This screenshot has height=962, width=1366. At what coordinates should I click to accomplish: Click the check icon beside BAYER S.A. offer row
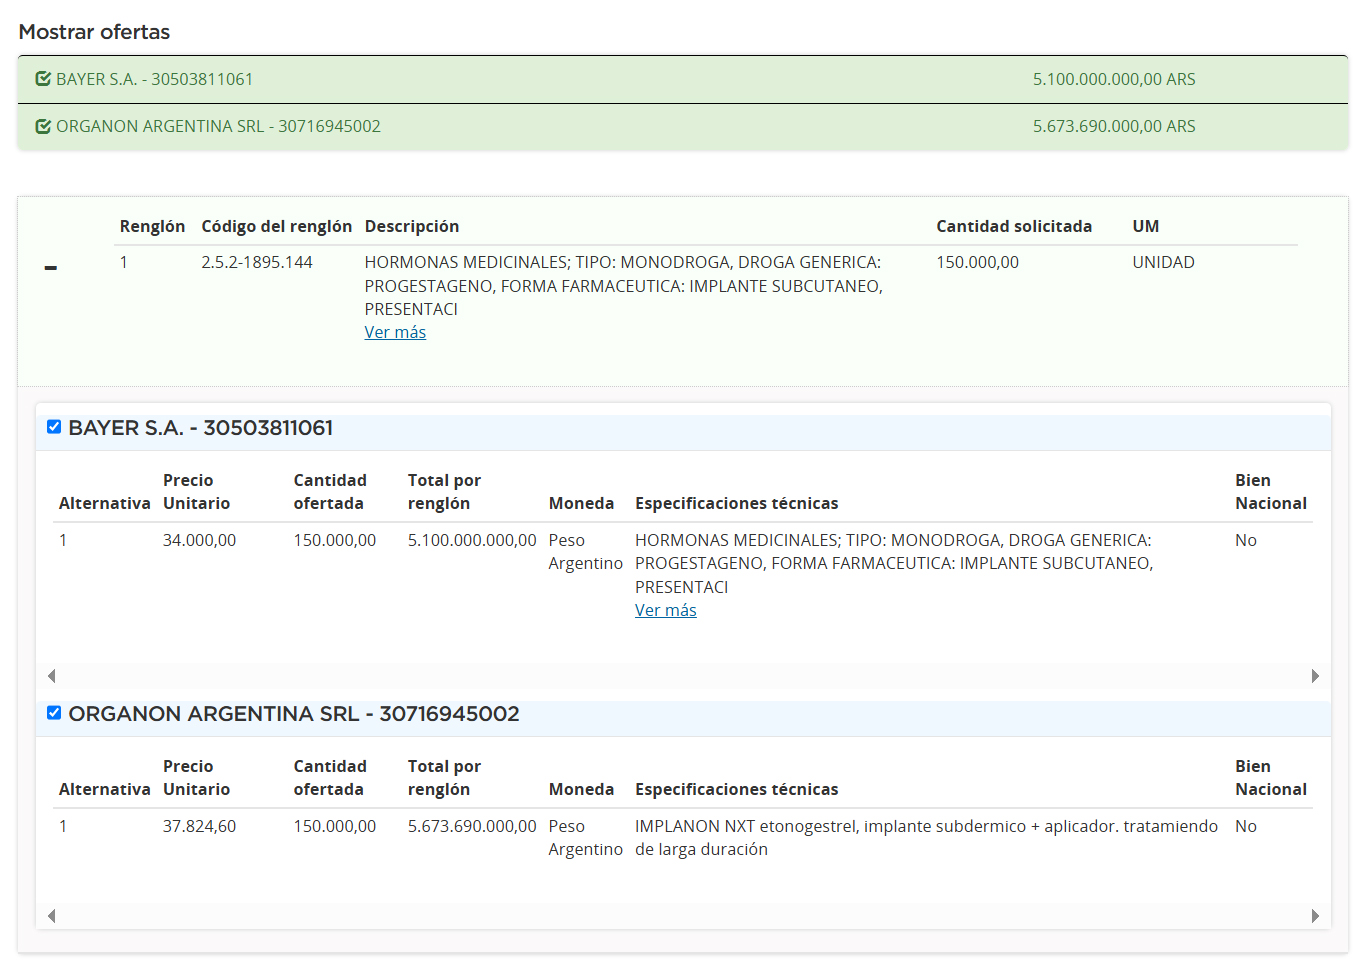43,79
